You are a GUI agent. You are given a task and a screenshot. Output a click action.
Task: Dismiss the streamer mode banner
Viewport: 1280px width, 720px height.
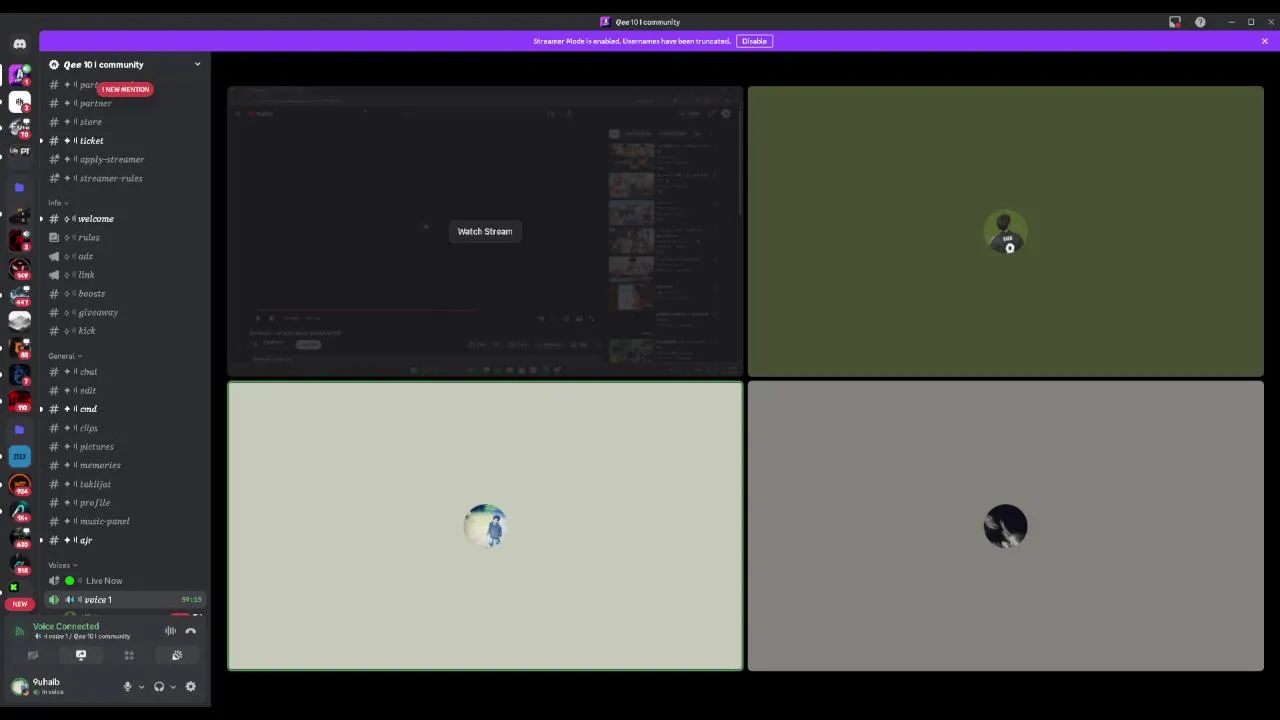pos(1264,41)
